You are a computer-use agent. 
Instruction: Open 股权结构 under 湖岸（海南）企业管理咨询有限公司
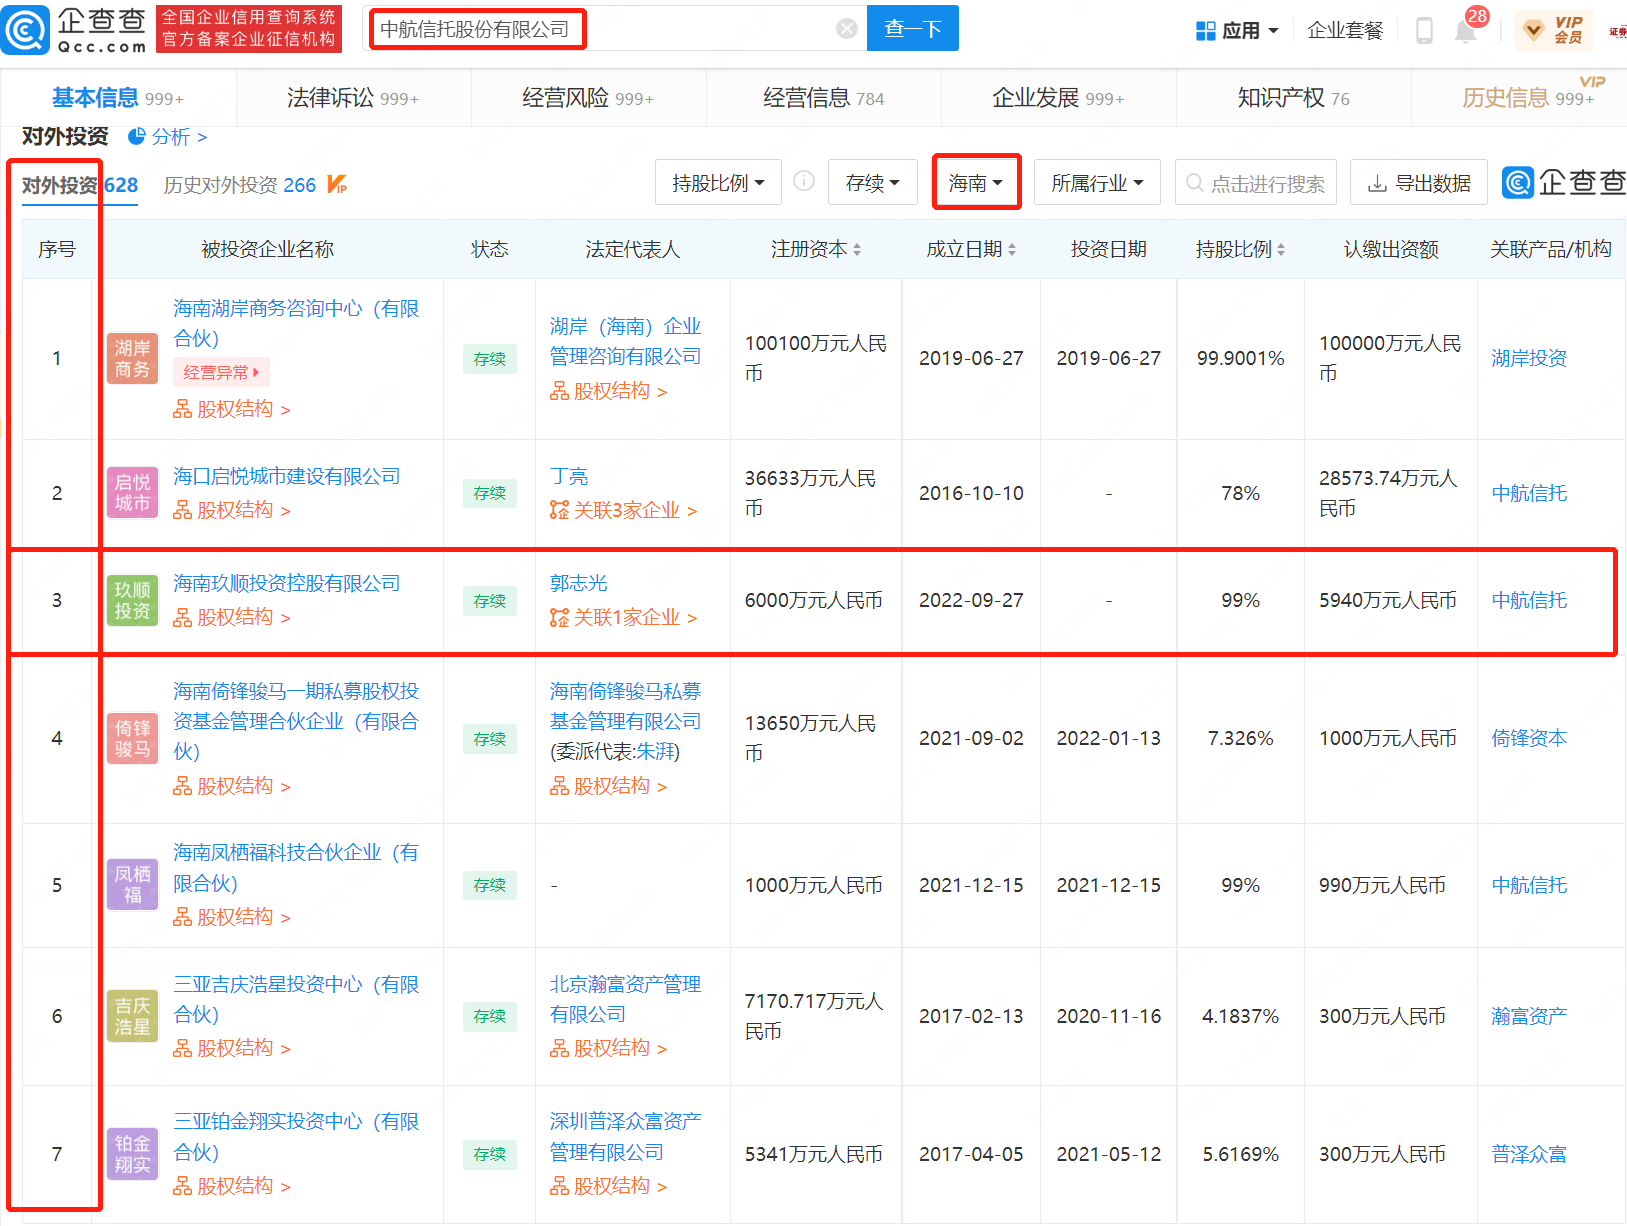608,391
